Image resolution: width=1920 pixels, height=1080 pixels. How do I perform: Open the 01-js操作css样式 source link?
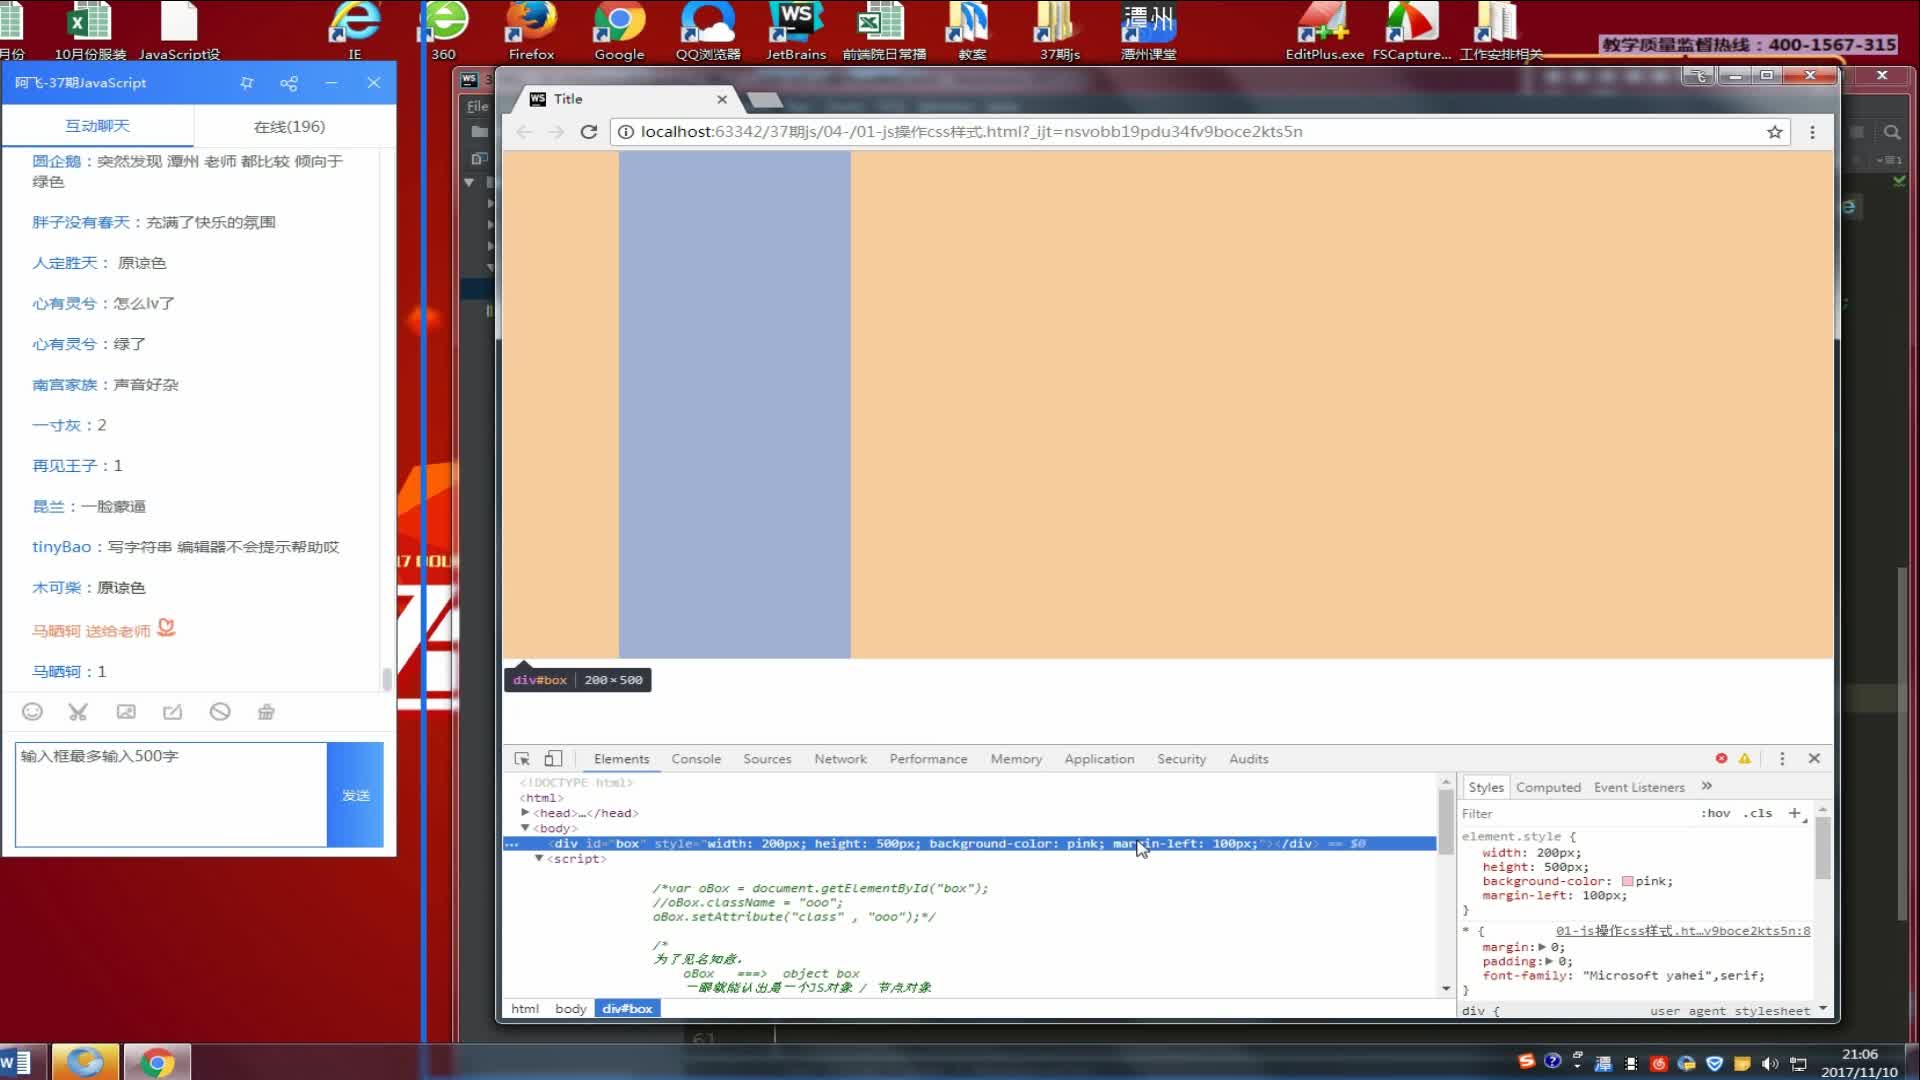1682,931
